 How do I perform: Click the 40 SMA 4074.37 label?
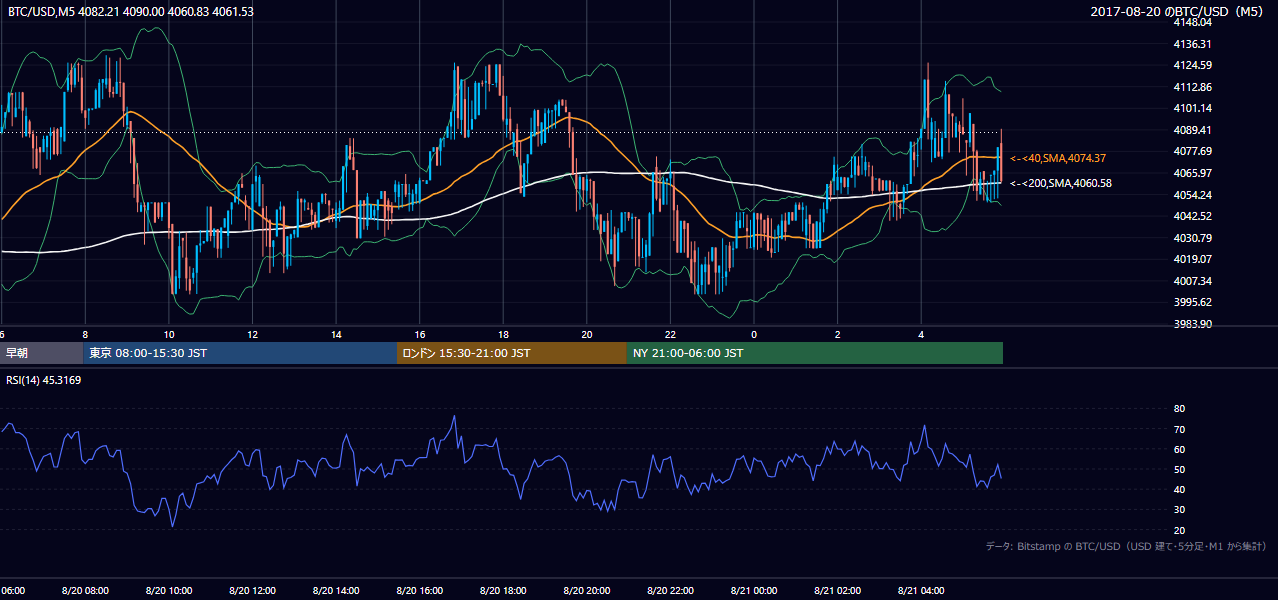pyautogui.click(x=1059, y=158)
